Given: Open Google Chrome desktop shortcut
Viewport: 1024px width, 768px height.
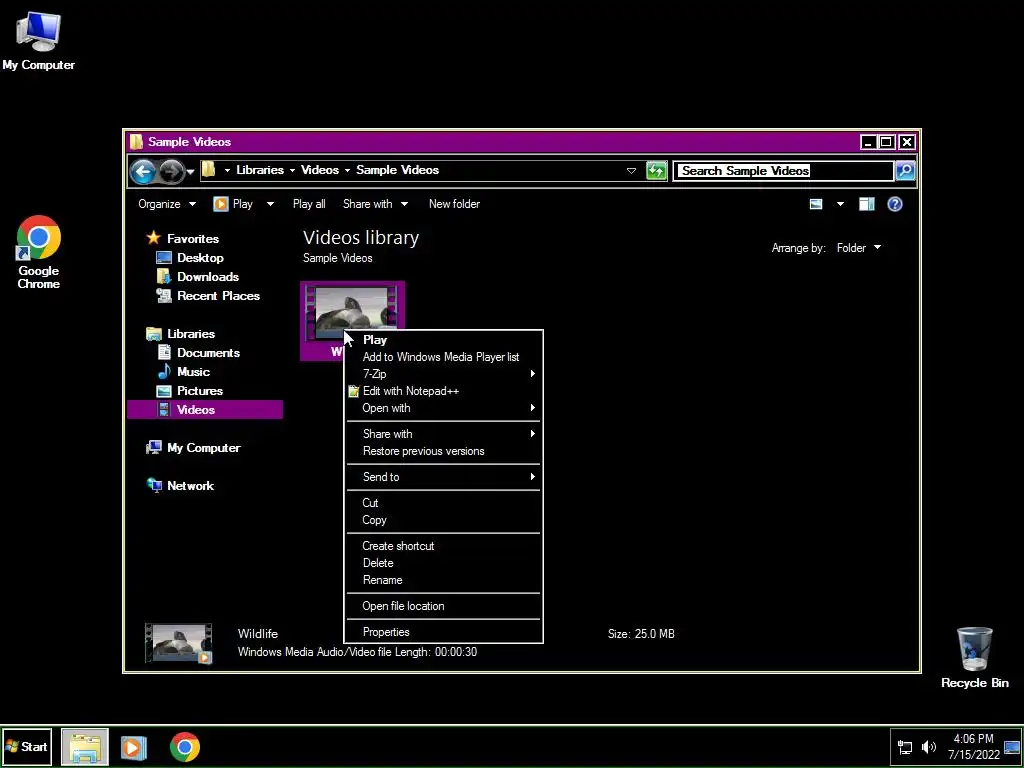Looking at the screenshot, I should pyautogui.click(x=39, y=252).
